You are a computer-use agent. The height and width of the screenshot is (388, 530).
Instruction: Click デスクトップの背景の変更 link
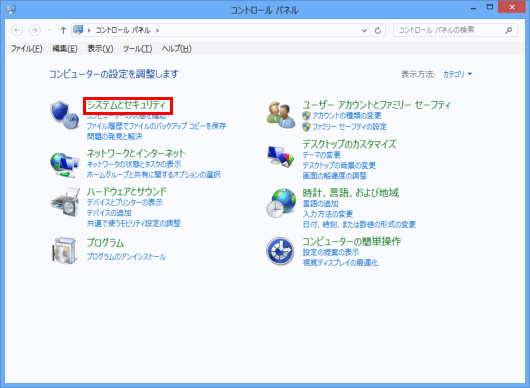point(339,166)
